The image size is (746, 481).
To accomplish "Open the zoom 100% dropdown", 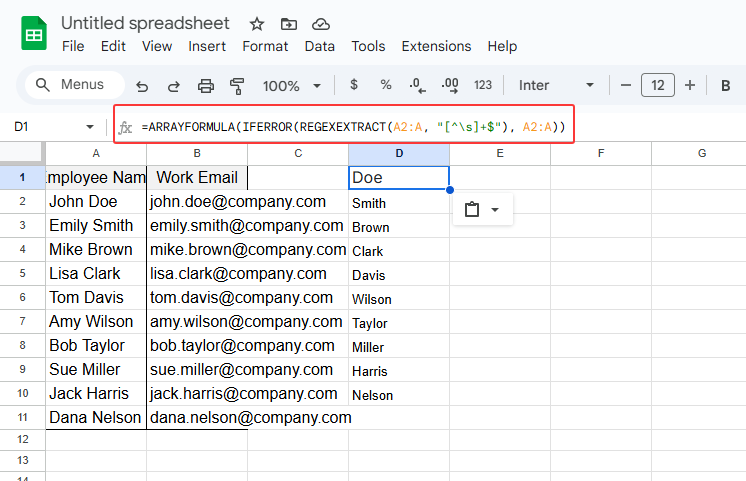I will (292, 86).
